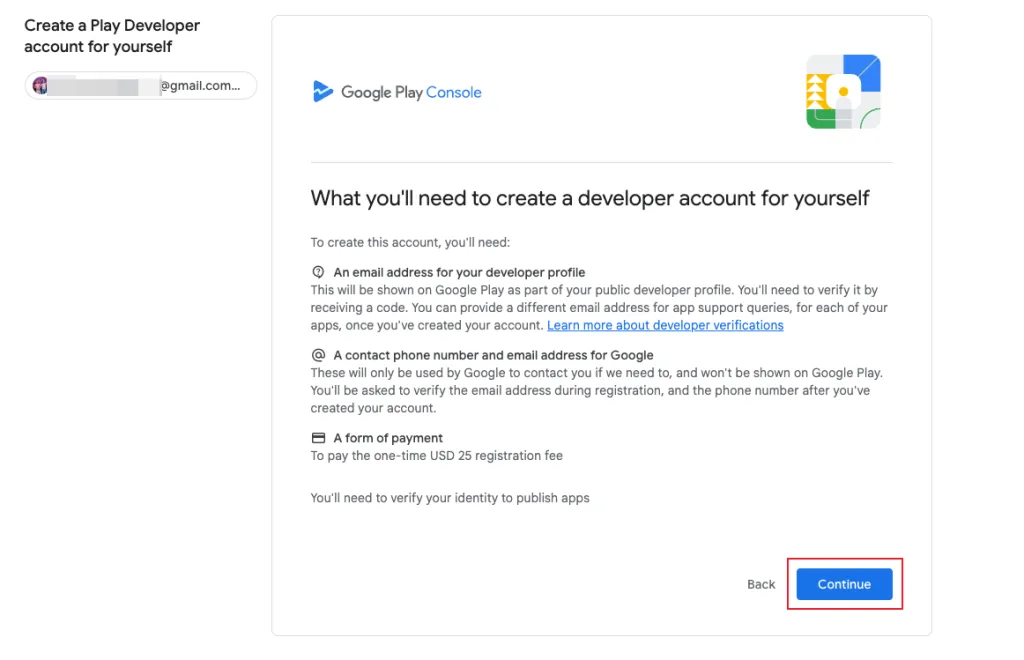Open the Learn more about developer verifications link
Screen dimensions: 1024x660
click(664, 325)
